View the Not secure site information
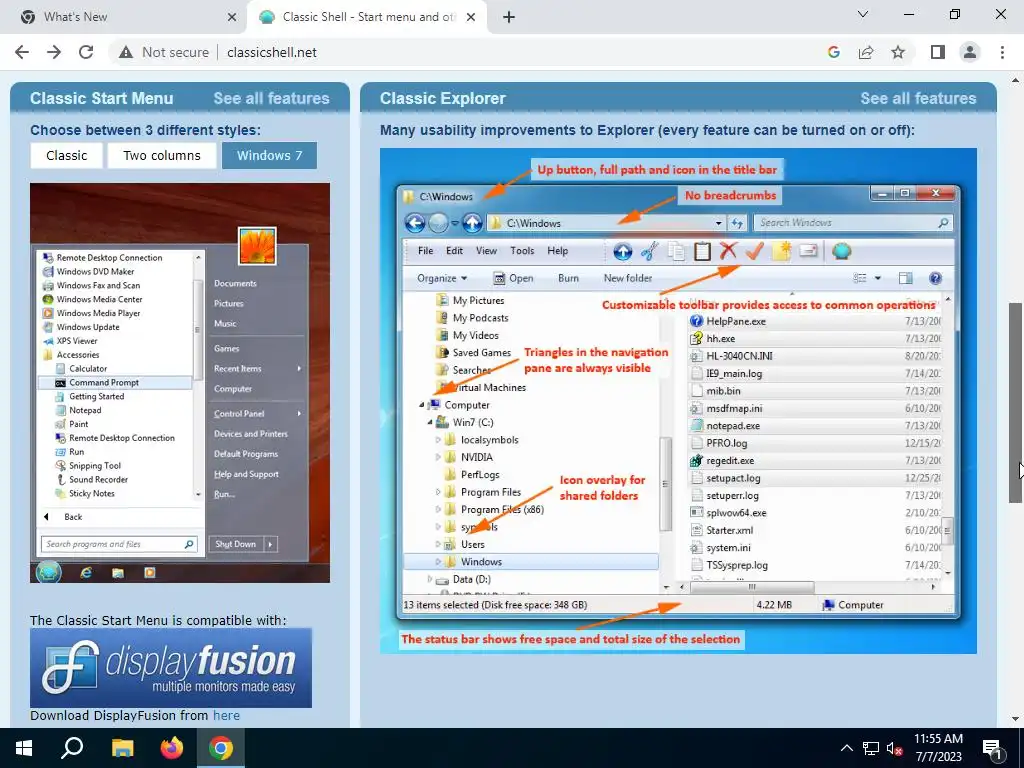The image size is (1024, 768). pyautogui.click(x=164, y=52)
